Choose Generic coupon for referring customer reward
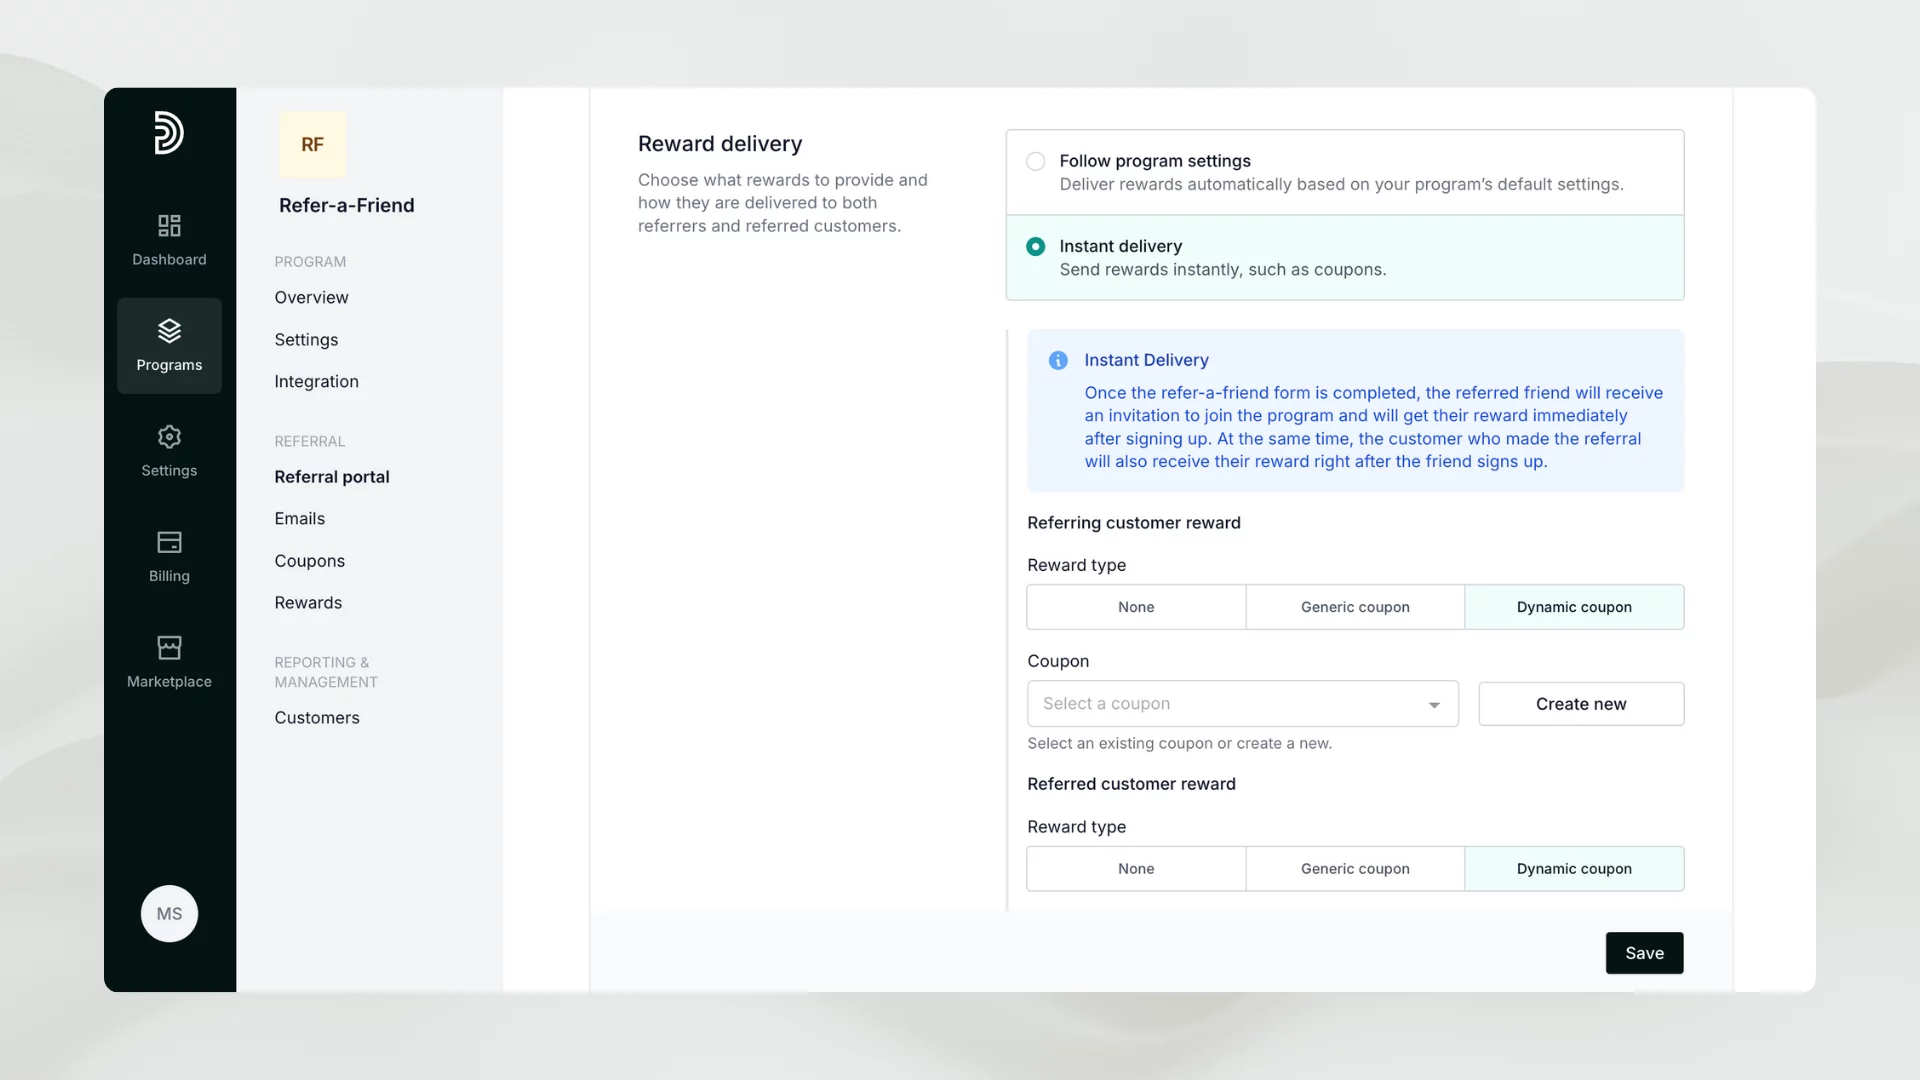 [x=1355, y=607]
